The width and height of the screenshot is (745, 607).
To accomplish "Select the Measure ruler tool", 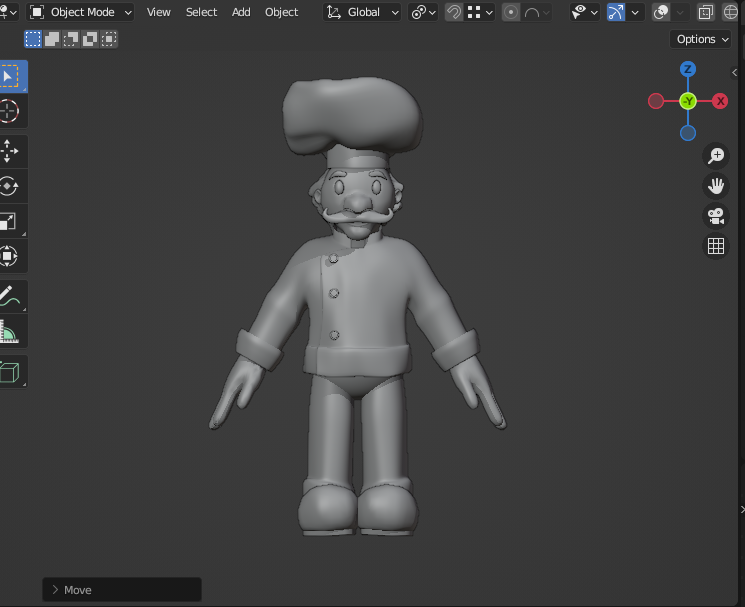I will click(12, 332).
